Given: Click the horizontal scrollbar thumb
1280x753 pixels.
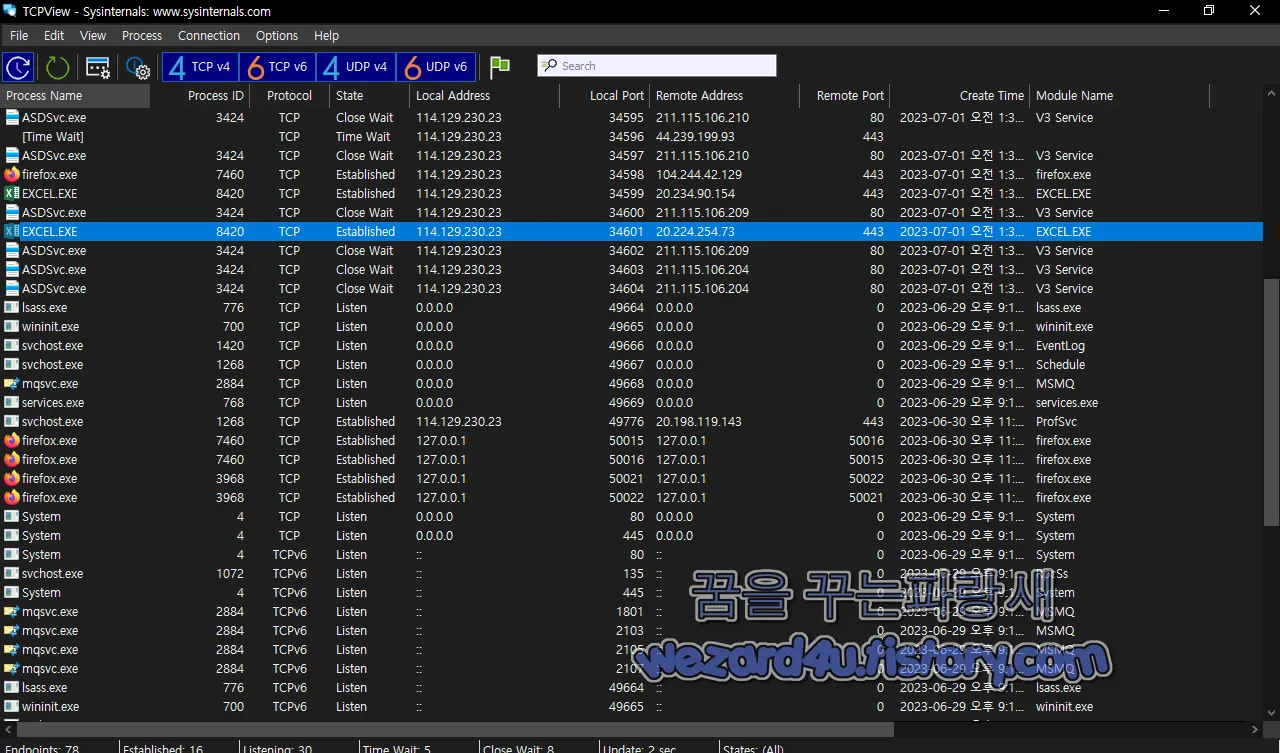Looking at the screenshot, I should point(455,729).
